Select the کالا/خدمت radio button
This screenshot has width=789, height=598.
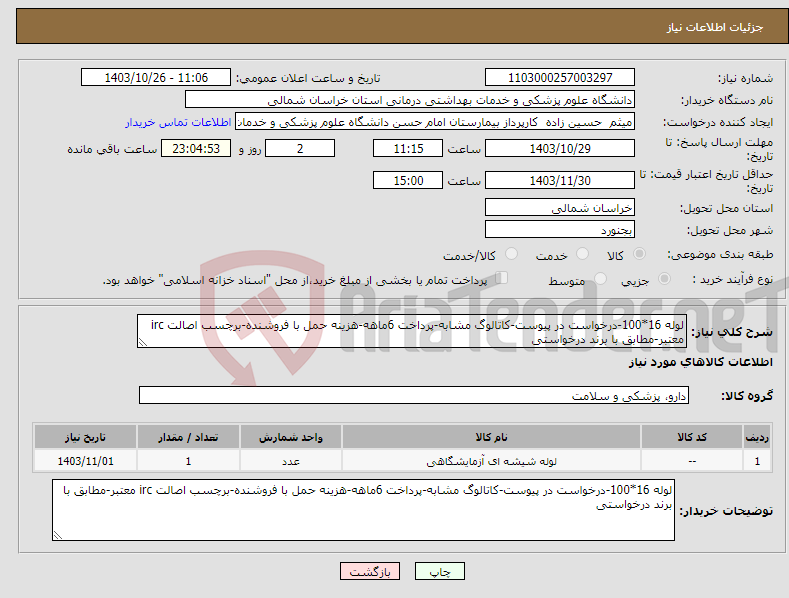[x=511, y=254]
